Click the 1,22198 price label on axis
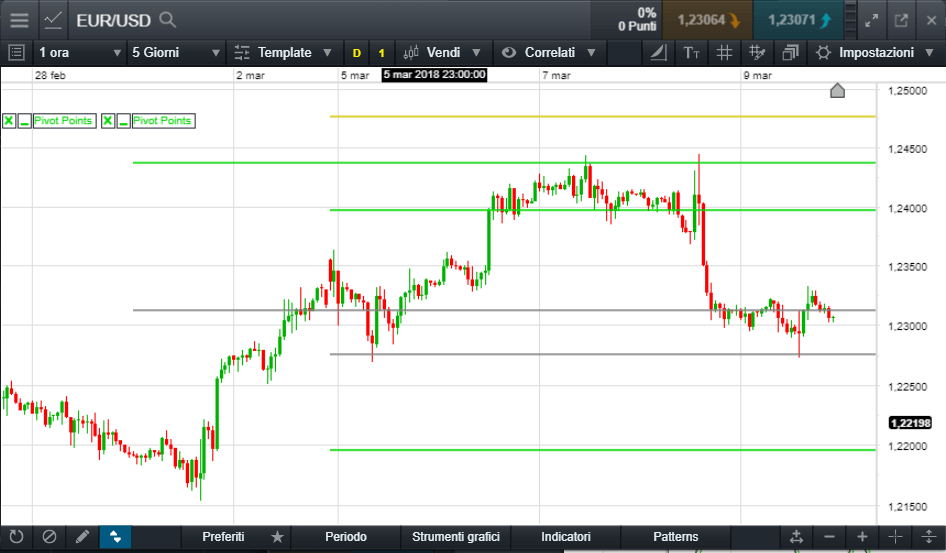The image size is (946, 553). pyautogui.click(x=910, y=423)
